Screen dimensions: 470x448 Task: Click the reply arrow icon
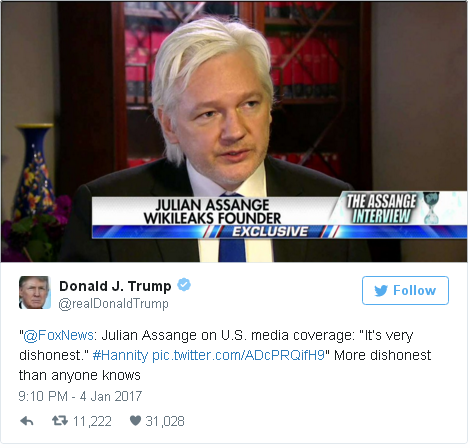pyautogui.click(x=27, y=421)
